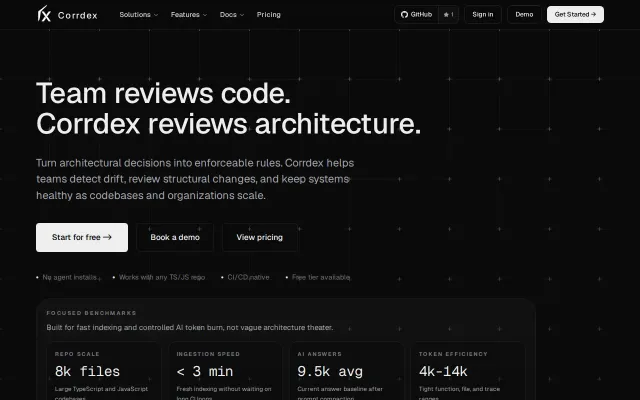This screenshot has height=400, width=640.
Task: Click the 'FOCUSED BENCHMARKS' heading
Action: click(x=91, y=313)
